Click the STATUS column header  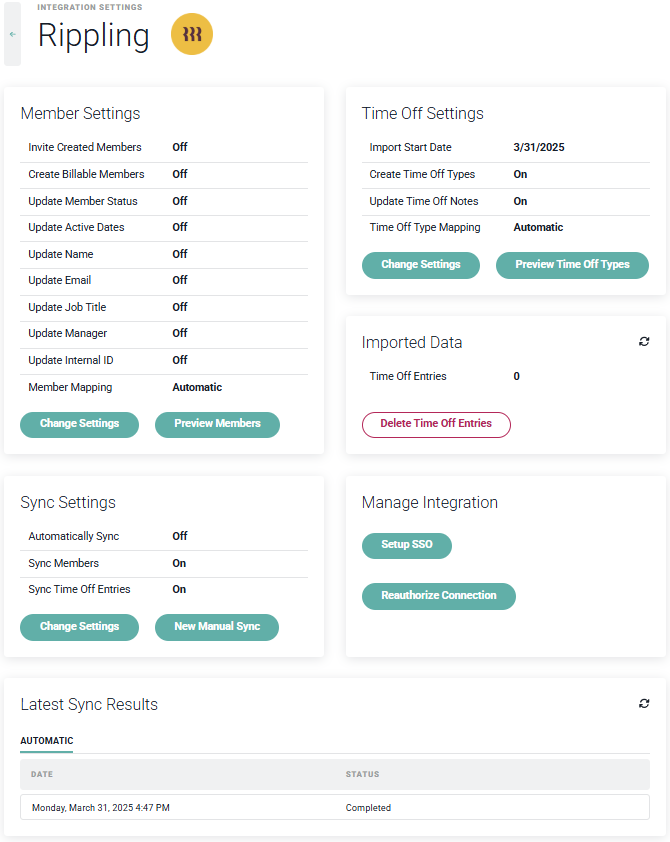[362, 774]
